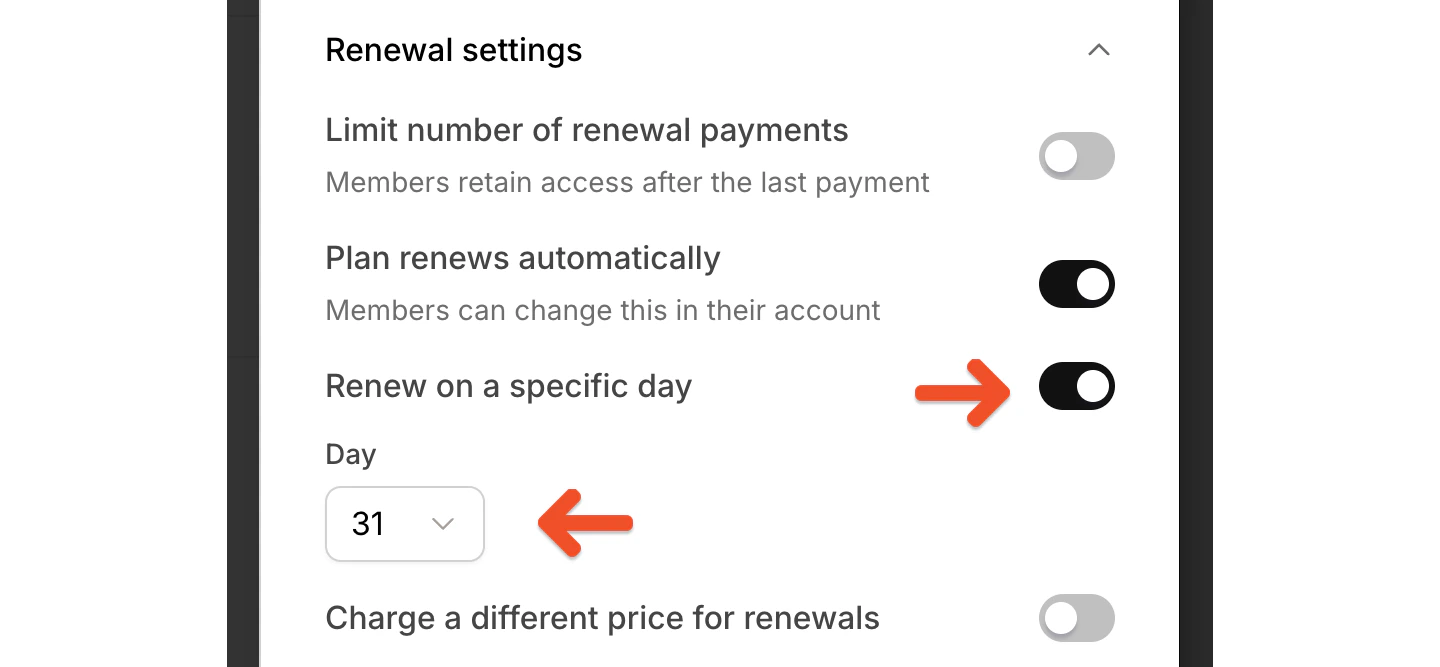Click the value 31 in the Day selector
The width and height of the screenshot is (1440, 667).
coord(369,524)
